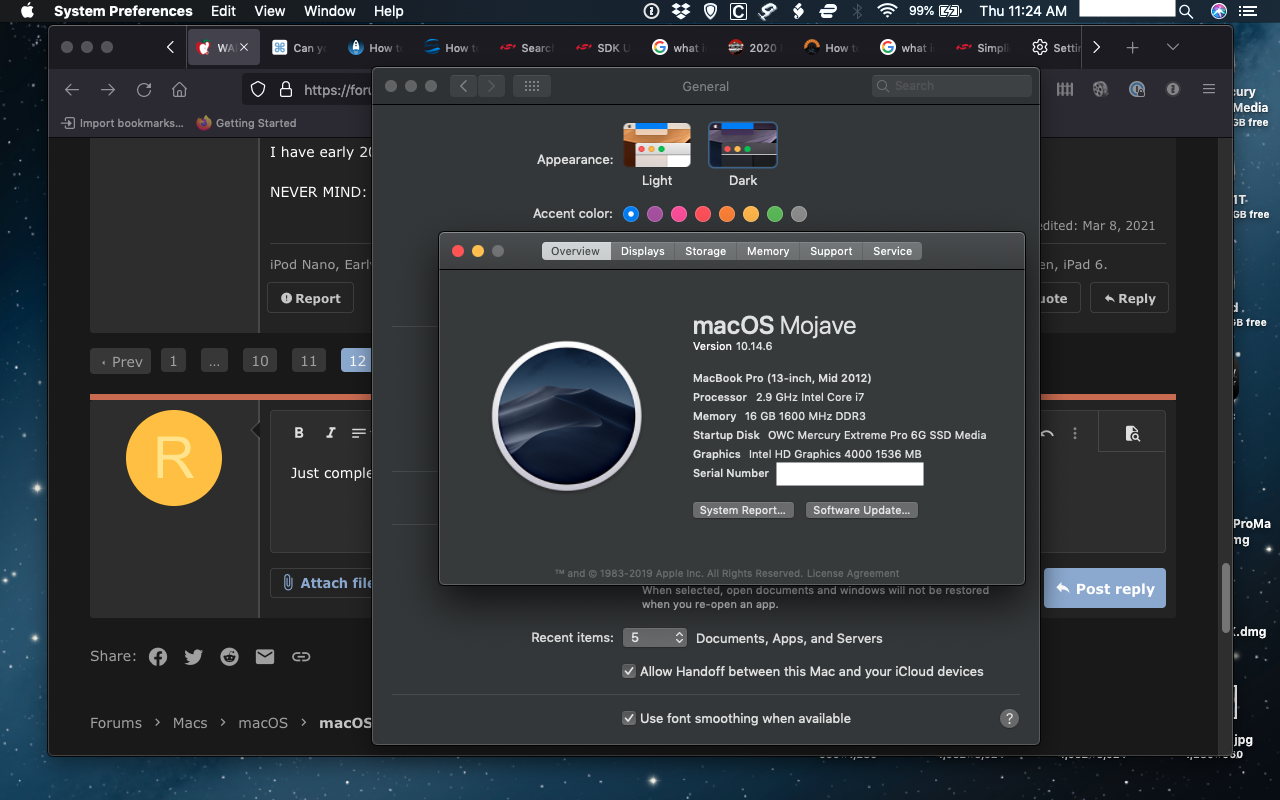Go to forum page 11
Viewport: 1280px width, 800px height.
tap(308, 361)
